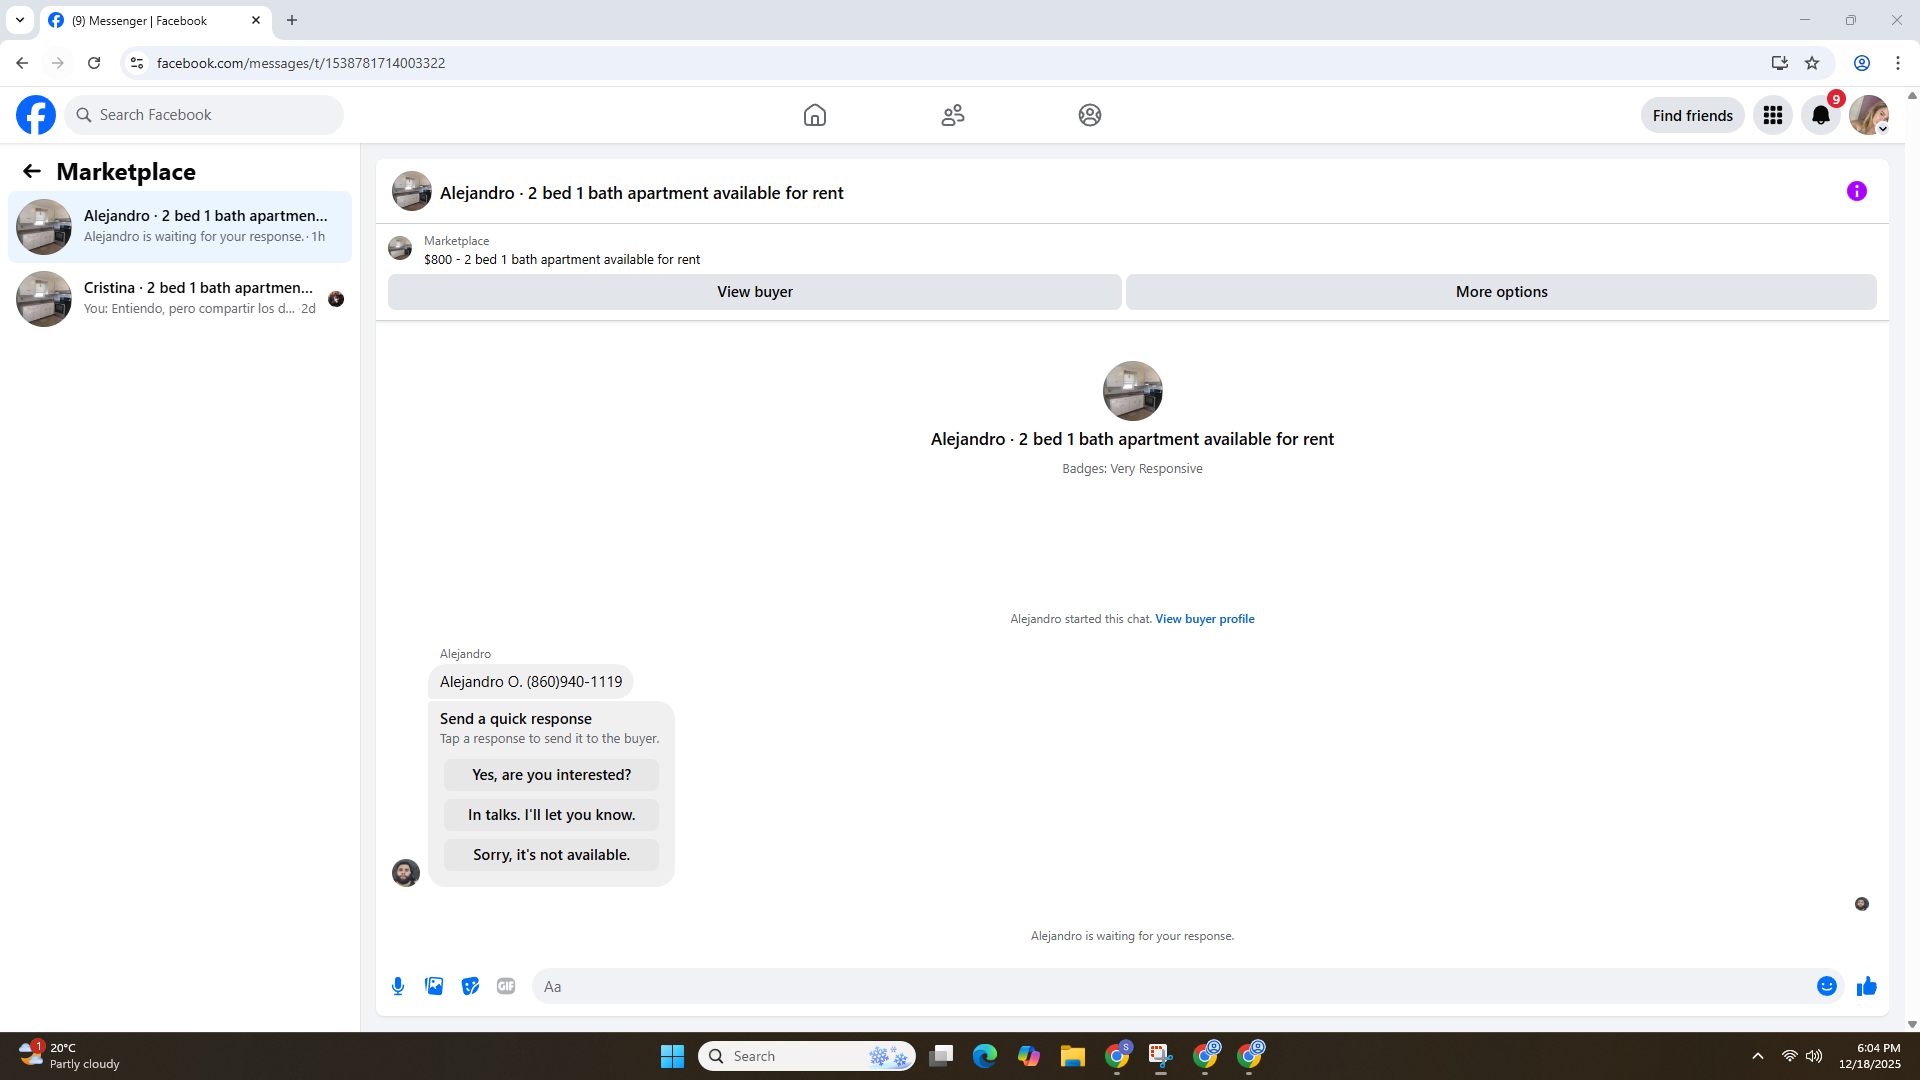Image resolution: width=1920 pixels, height=1080 pixels.
Task: Click the message "Alejandro O. (860)940-1119"
Action: click(531, 682)
